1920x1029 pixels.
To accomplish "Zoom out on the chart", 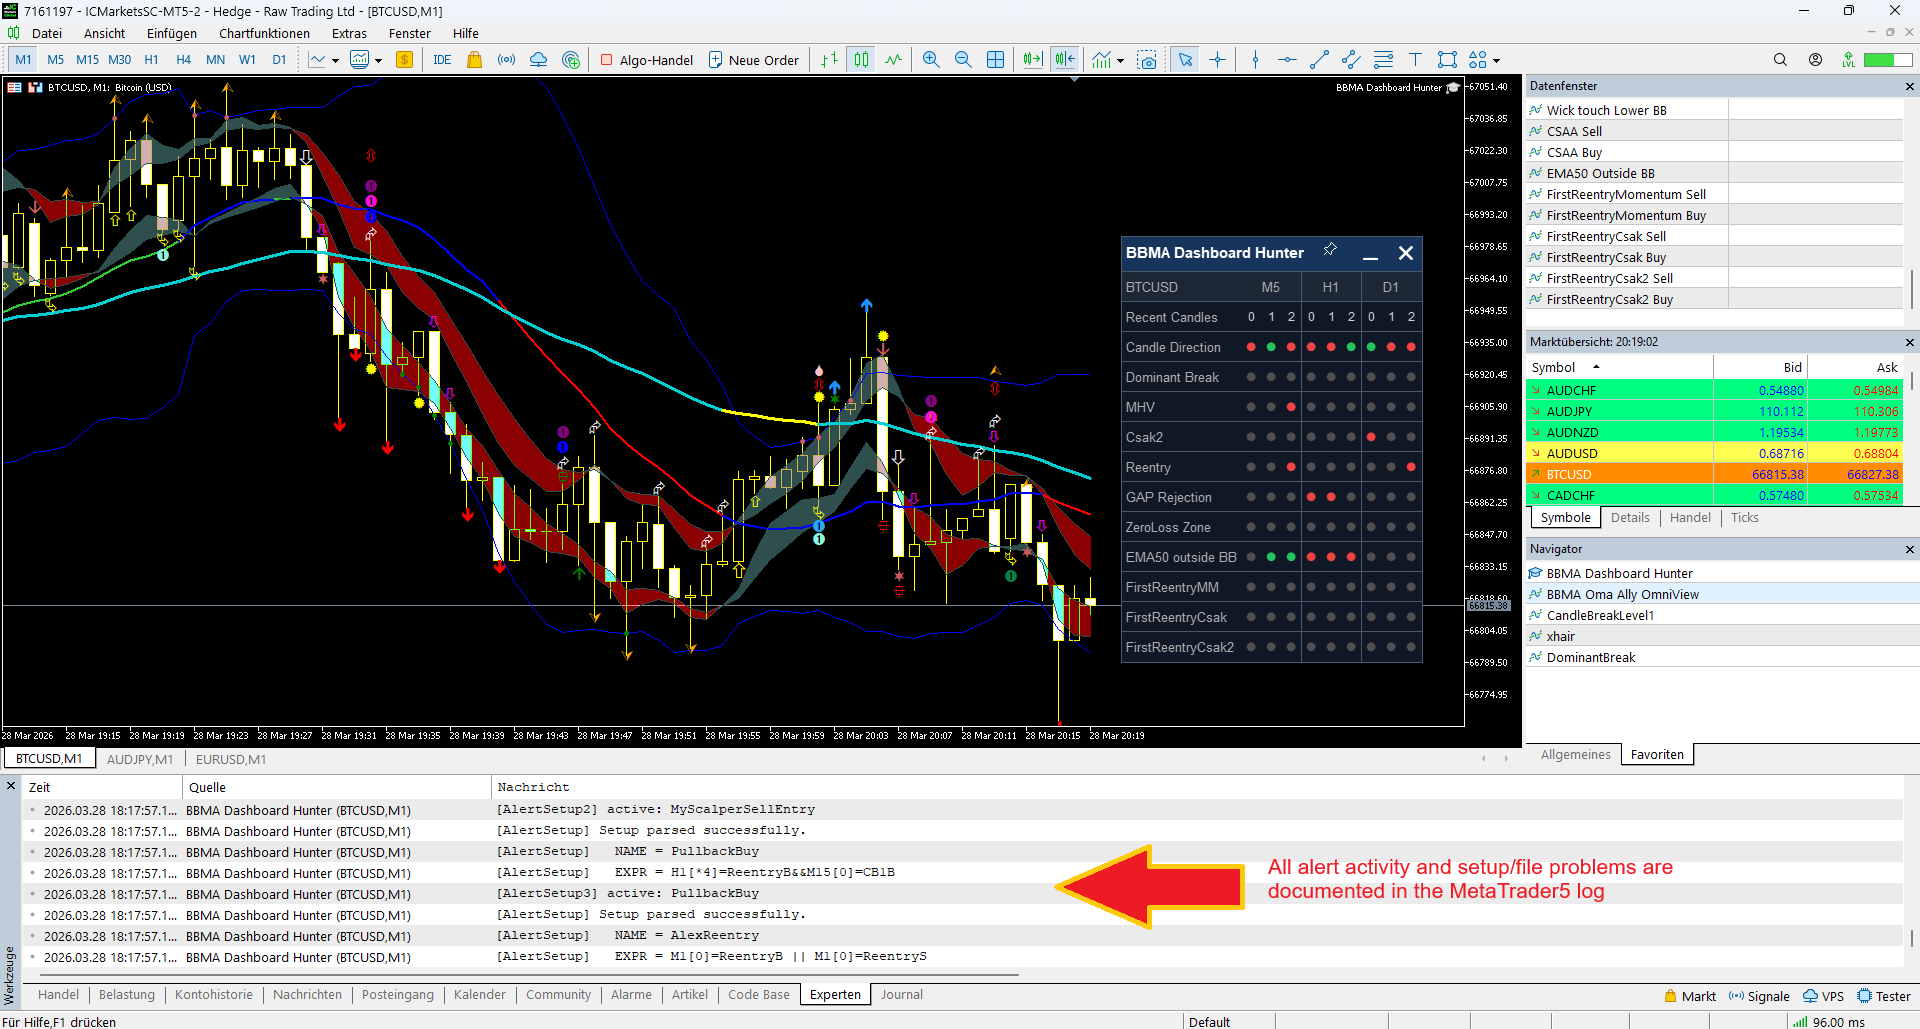I will coord(963,60).
